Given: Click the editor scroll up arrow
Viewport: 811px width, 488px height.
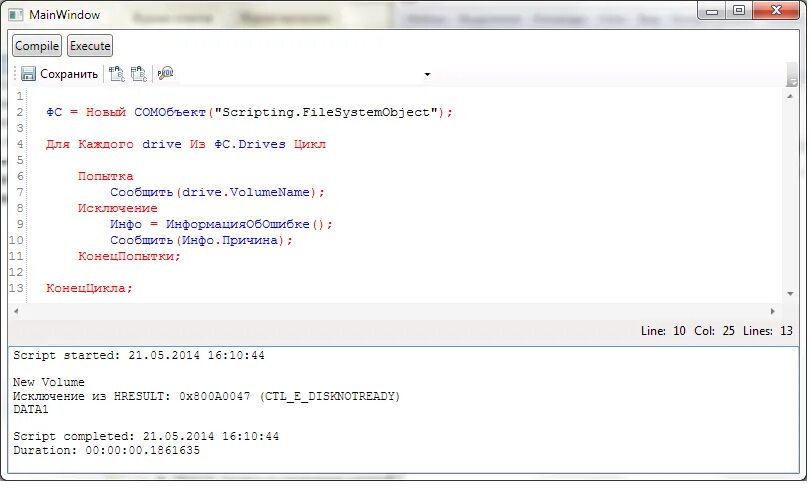Looking at the screenshot, I should click(x=790, y=96).
